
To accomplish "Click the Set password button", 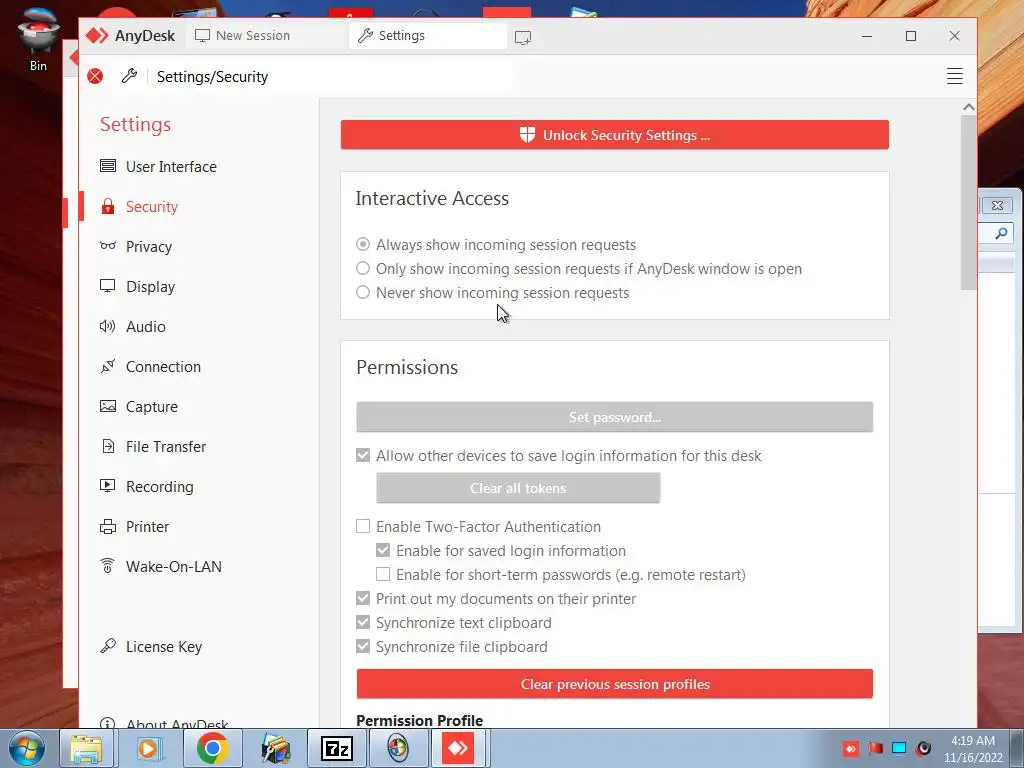I will coord(615,417).
